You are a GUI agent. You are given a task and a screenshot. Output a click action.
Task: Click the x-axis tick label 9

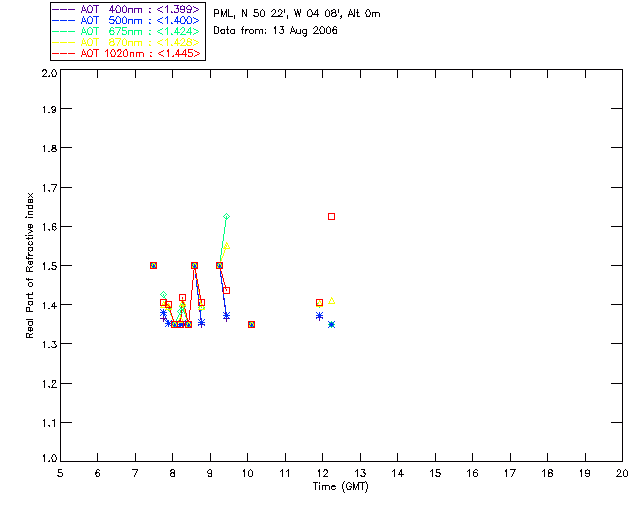point(210,474)
